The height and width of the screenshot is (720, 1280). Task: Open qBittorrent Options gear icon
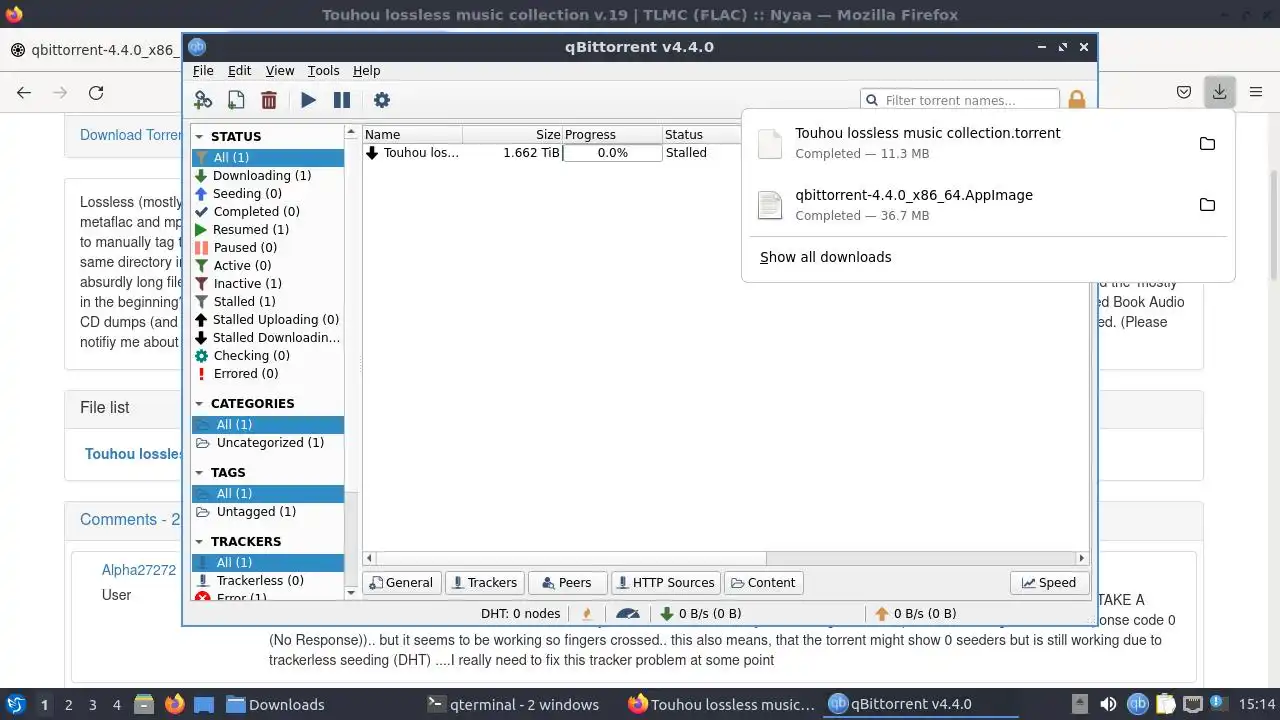click(x=381, y=100)
